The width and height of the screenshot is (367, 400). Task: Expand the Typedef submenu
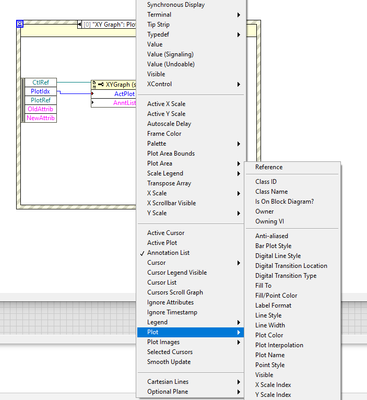click(x=191, y=35)
